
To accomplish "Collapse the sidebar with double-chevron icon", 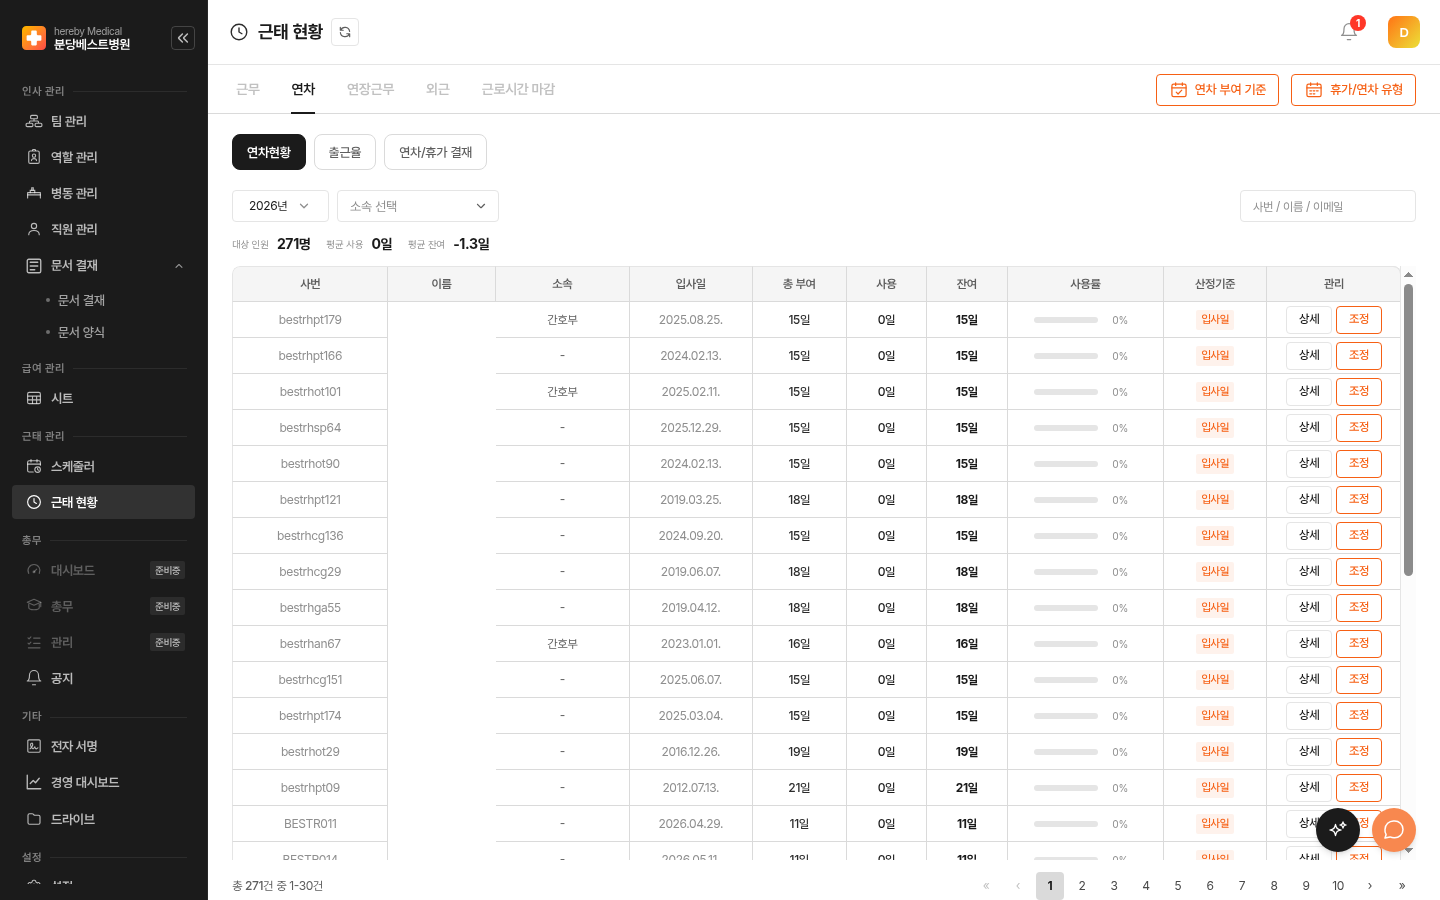I will pos(183,38).
